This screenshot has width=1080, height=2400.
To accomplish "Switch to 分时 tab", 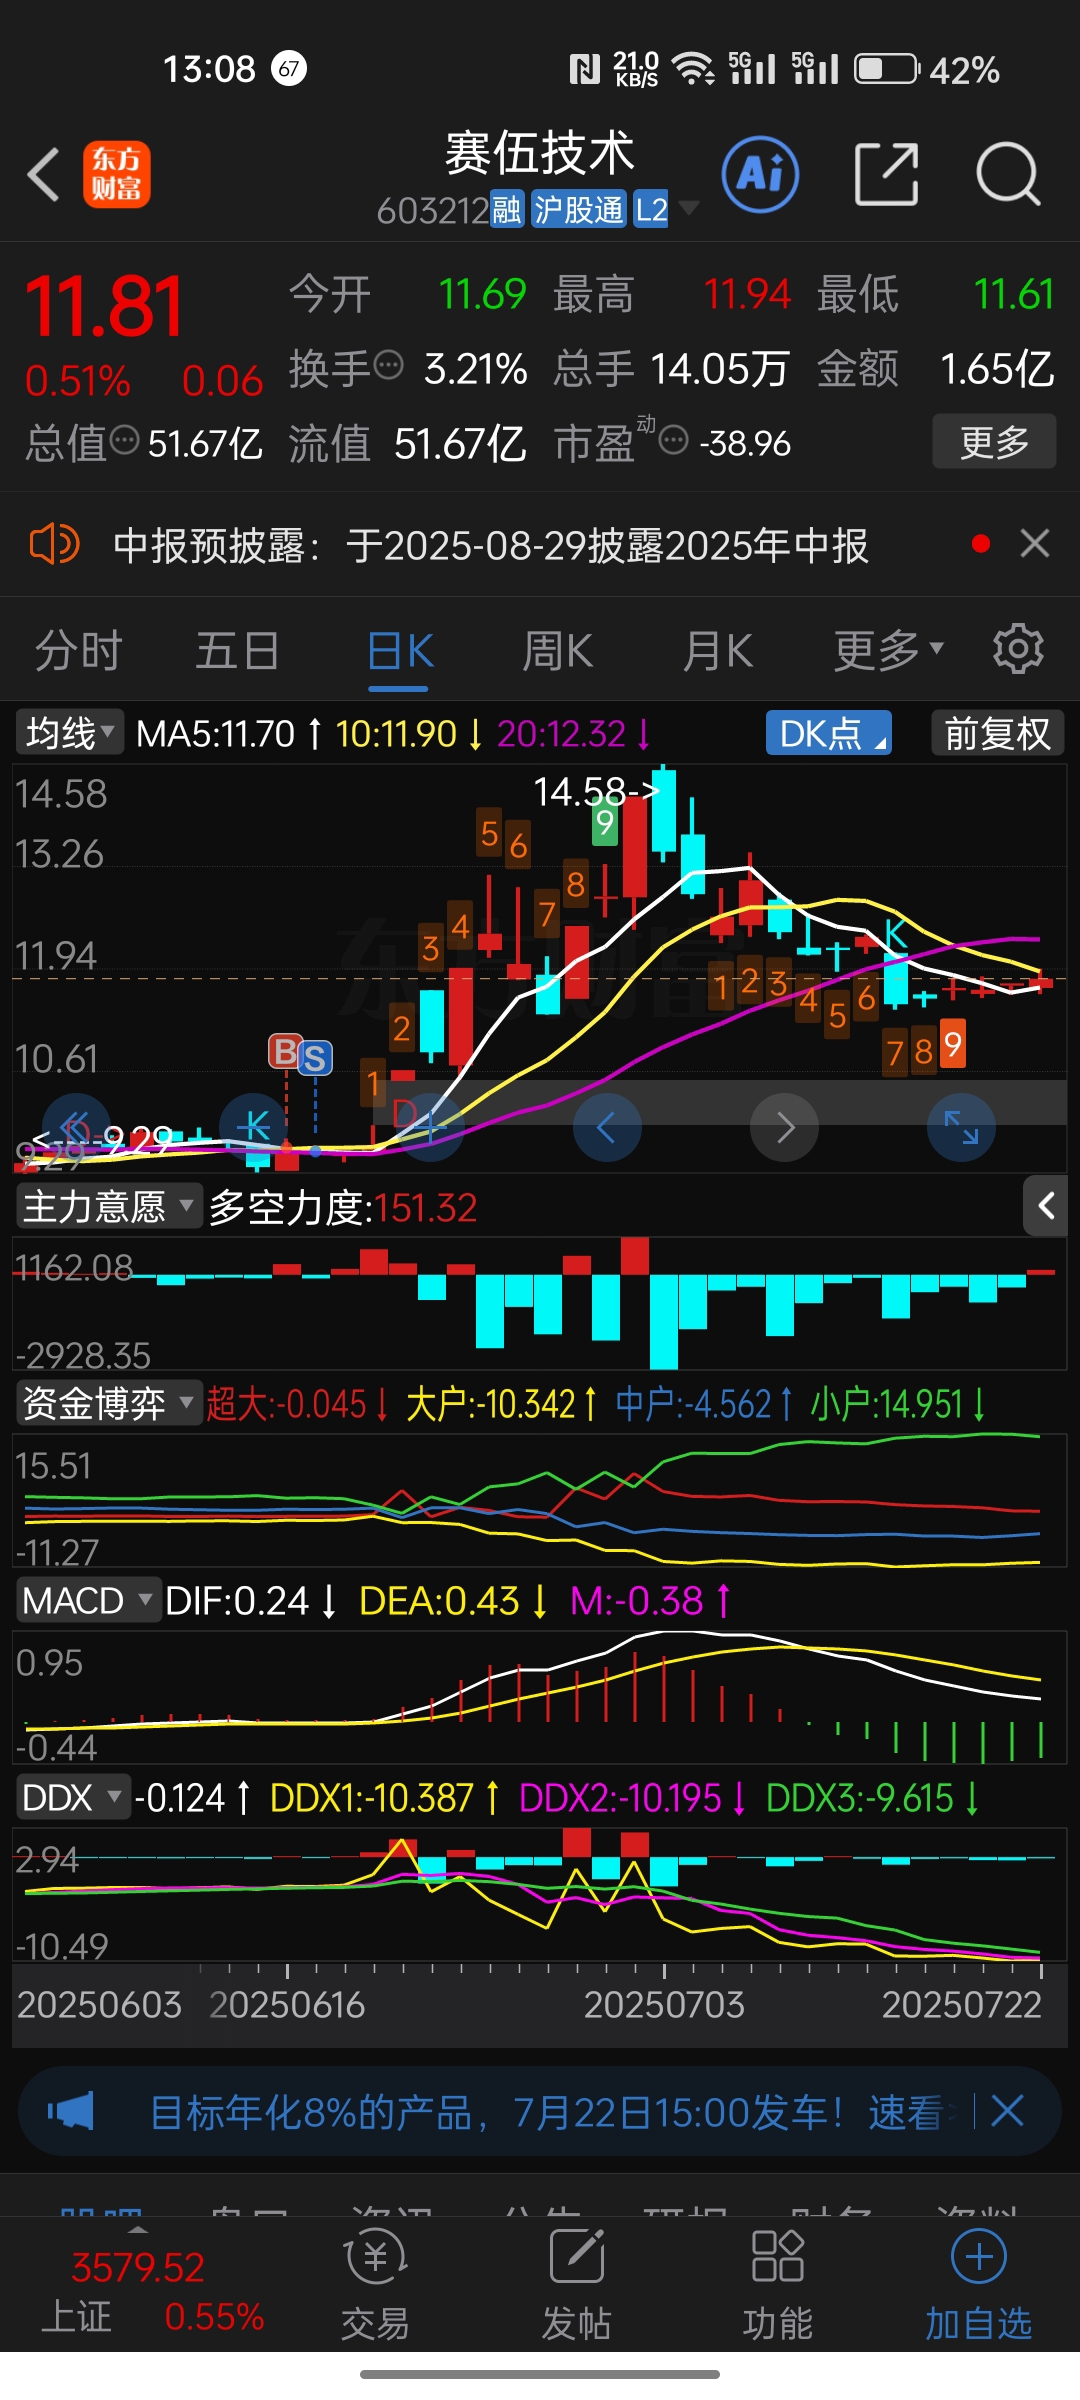I will 79,650.
